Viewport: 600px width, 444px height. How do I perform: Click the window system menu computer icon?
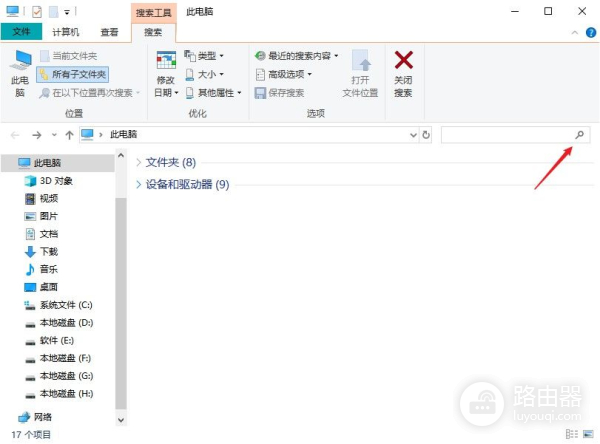pos(12,11)
